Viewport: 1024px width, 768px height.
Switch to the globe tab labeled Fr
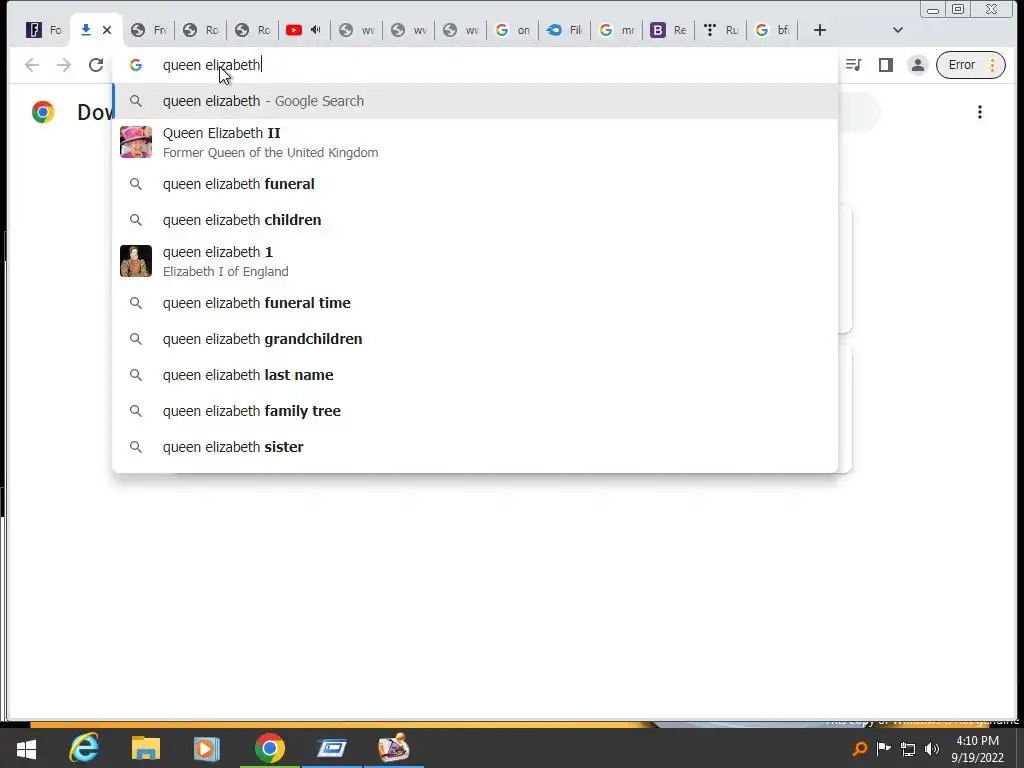(x=148, y=30)
